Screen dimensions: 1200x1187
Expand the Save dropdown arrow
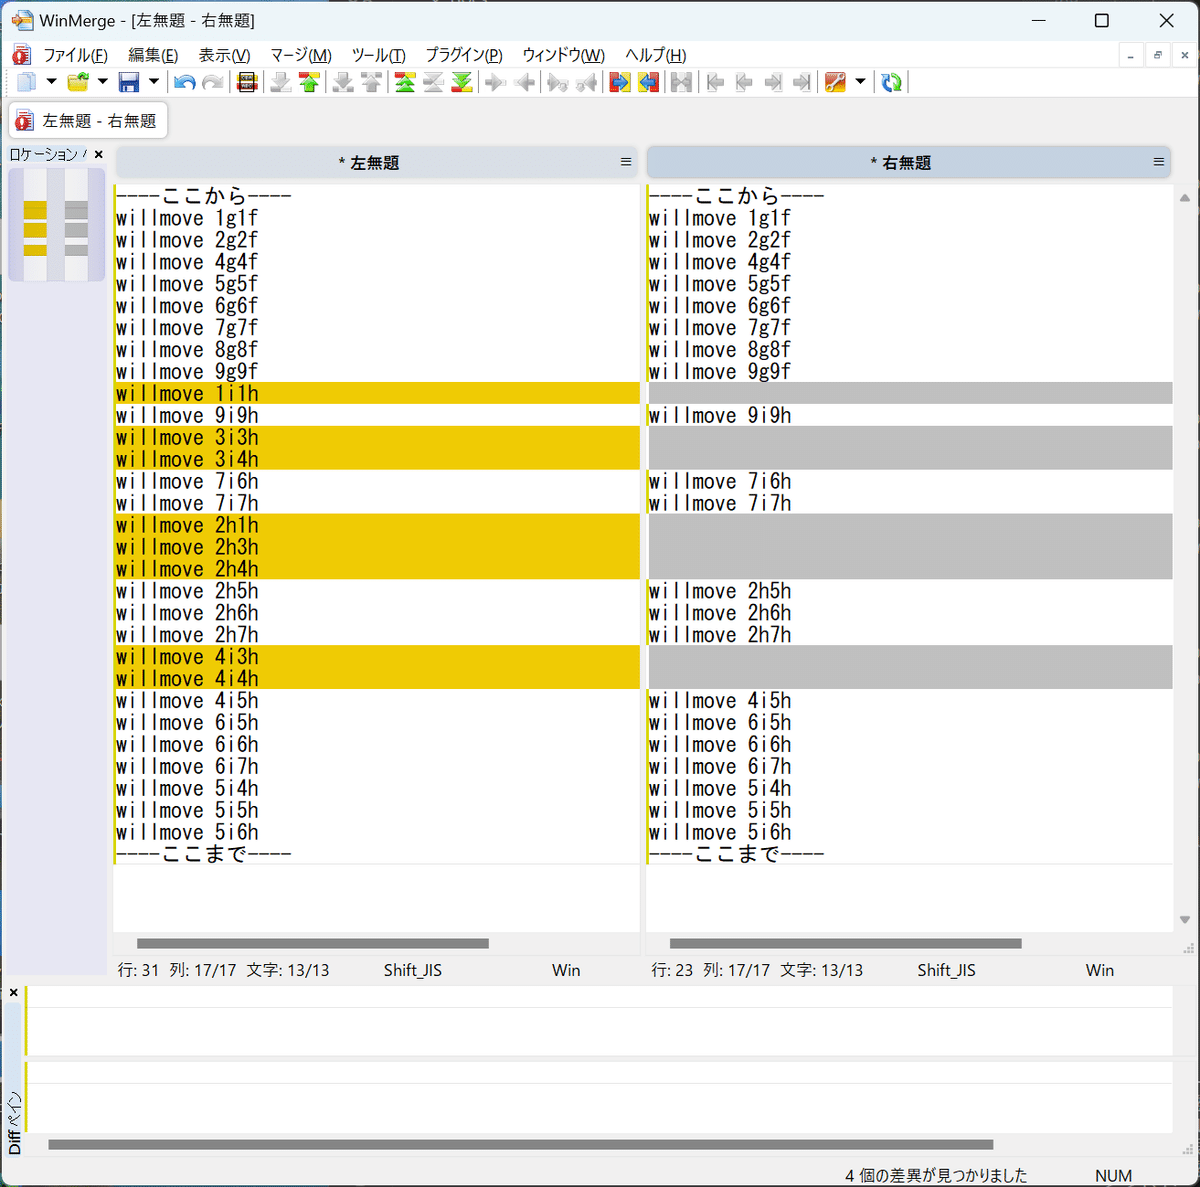coord(153,82)
